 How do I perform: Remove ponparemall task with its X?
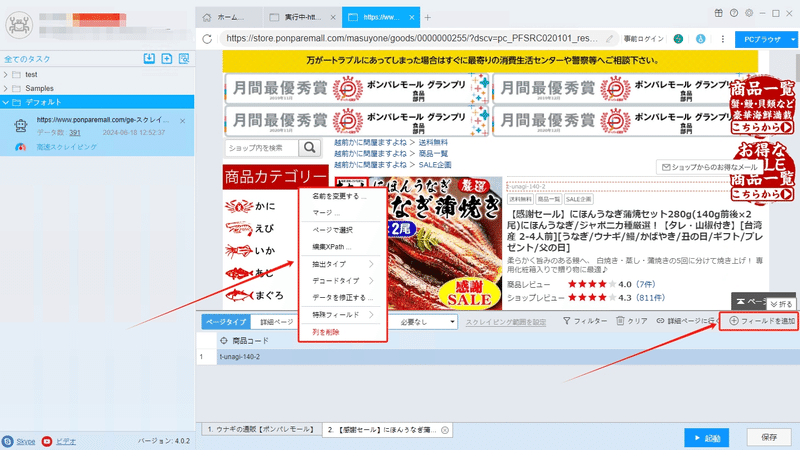click(183, 121)
